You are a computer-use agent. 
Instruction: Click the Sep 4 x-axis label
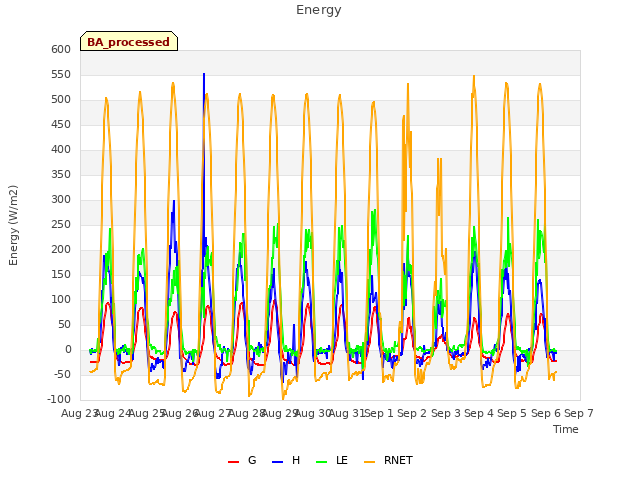pyautogui.click(x=479, y=413)
